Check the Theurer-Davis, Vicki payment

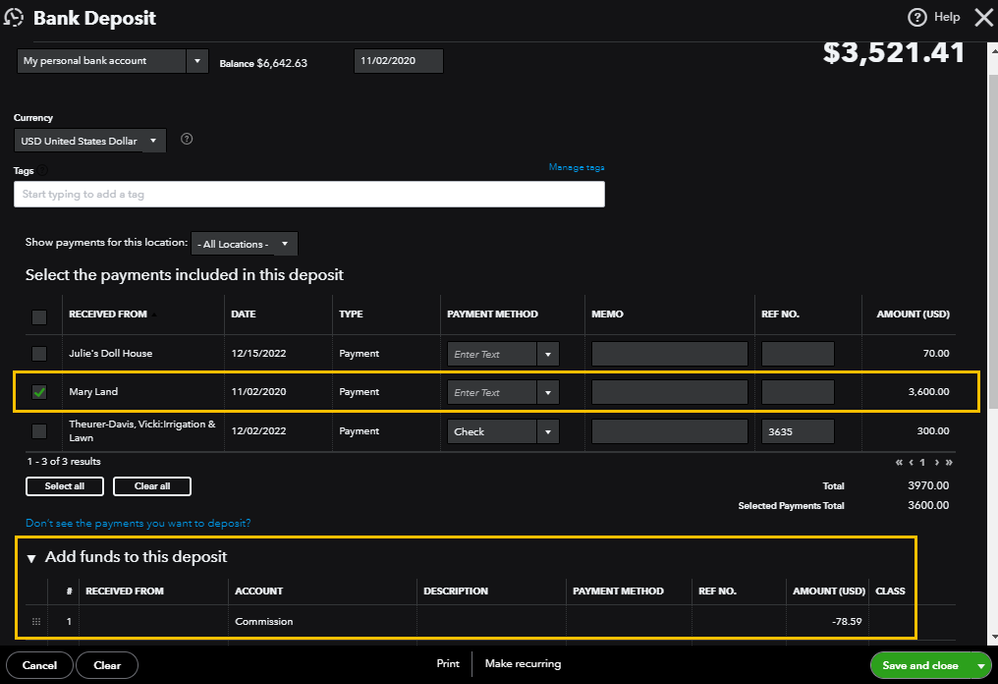39,431
